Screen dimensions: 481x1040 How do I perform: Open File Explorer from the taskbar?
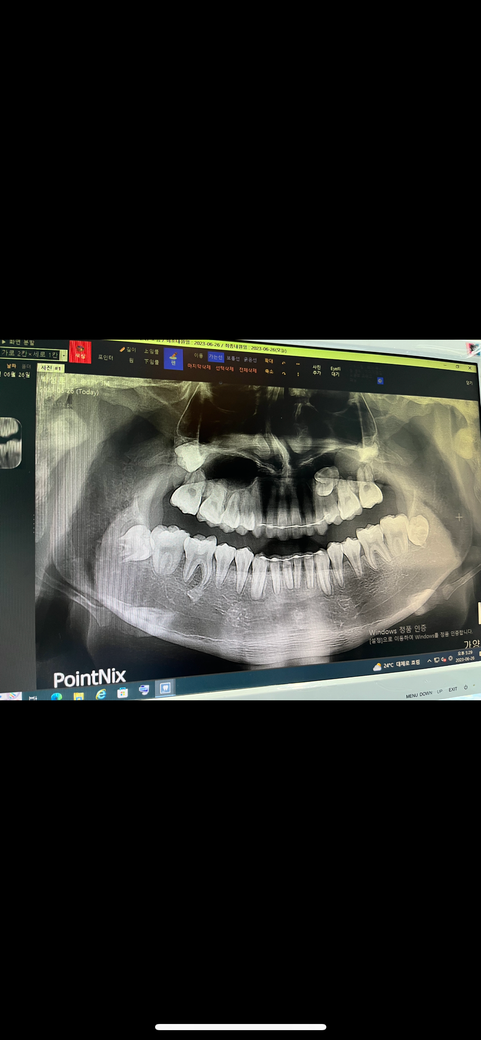(x=78, y=695)
